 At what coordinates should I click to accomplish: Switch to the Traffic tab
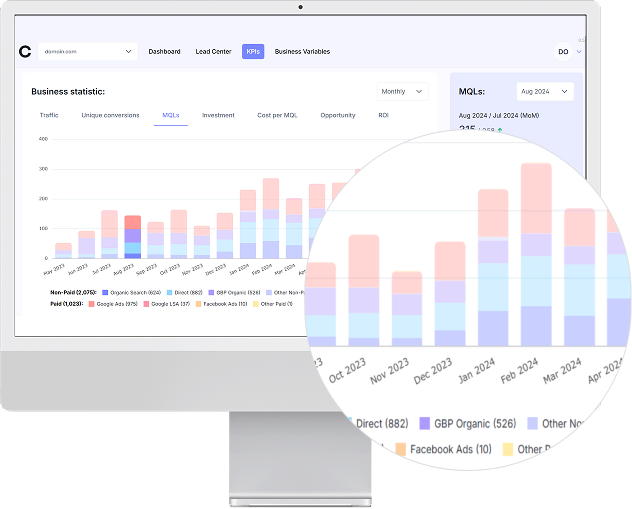click(49, 116)
